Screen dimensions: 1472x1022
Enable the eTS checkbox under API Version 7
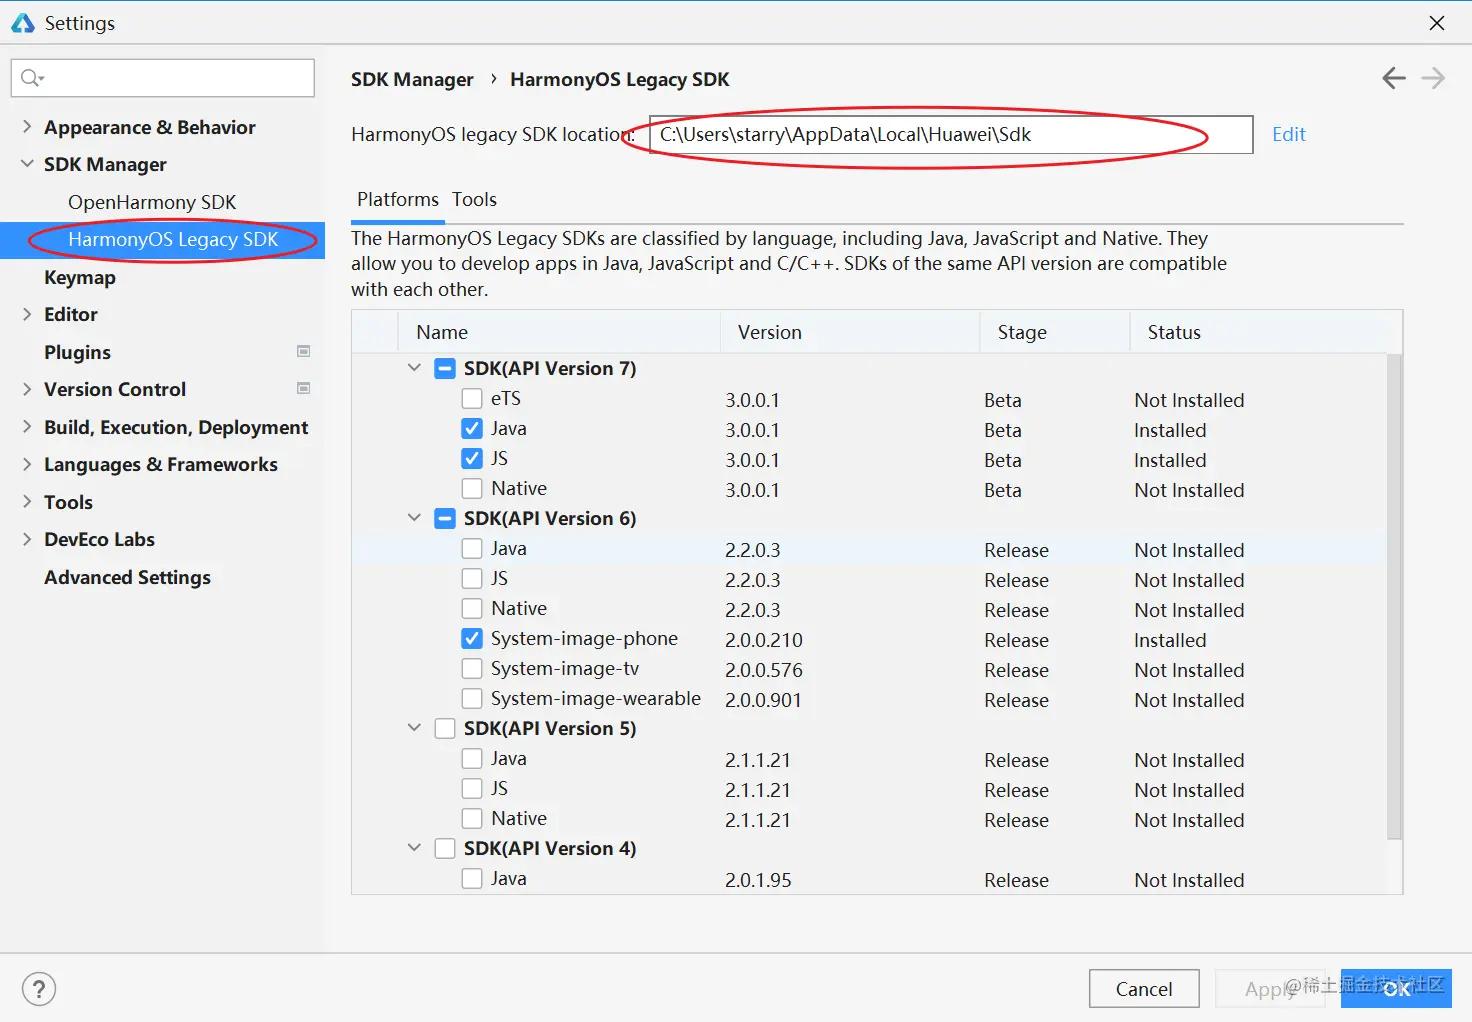(472, 398)
